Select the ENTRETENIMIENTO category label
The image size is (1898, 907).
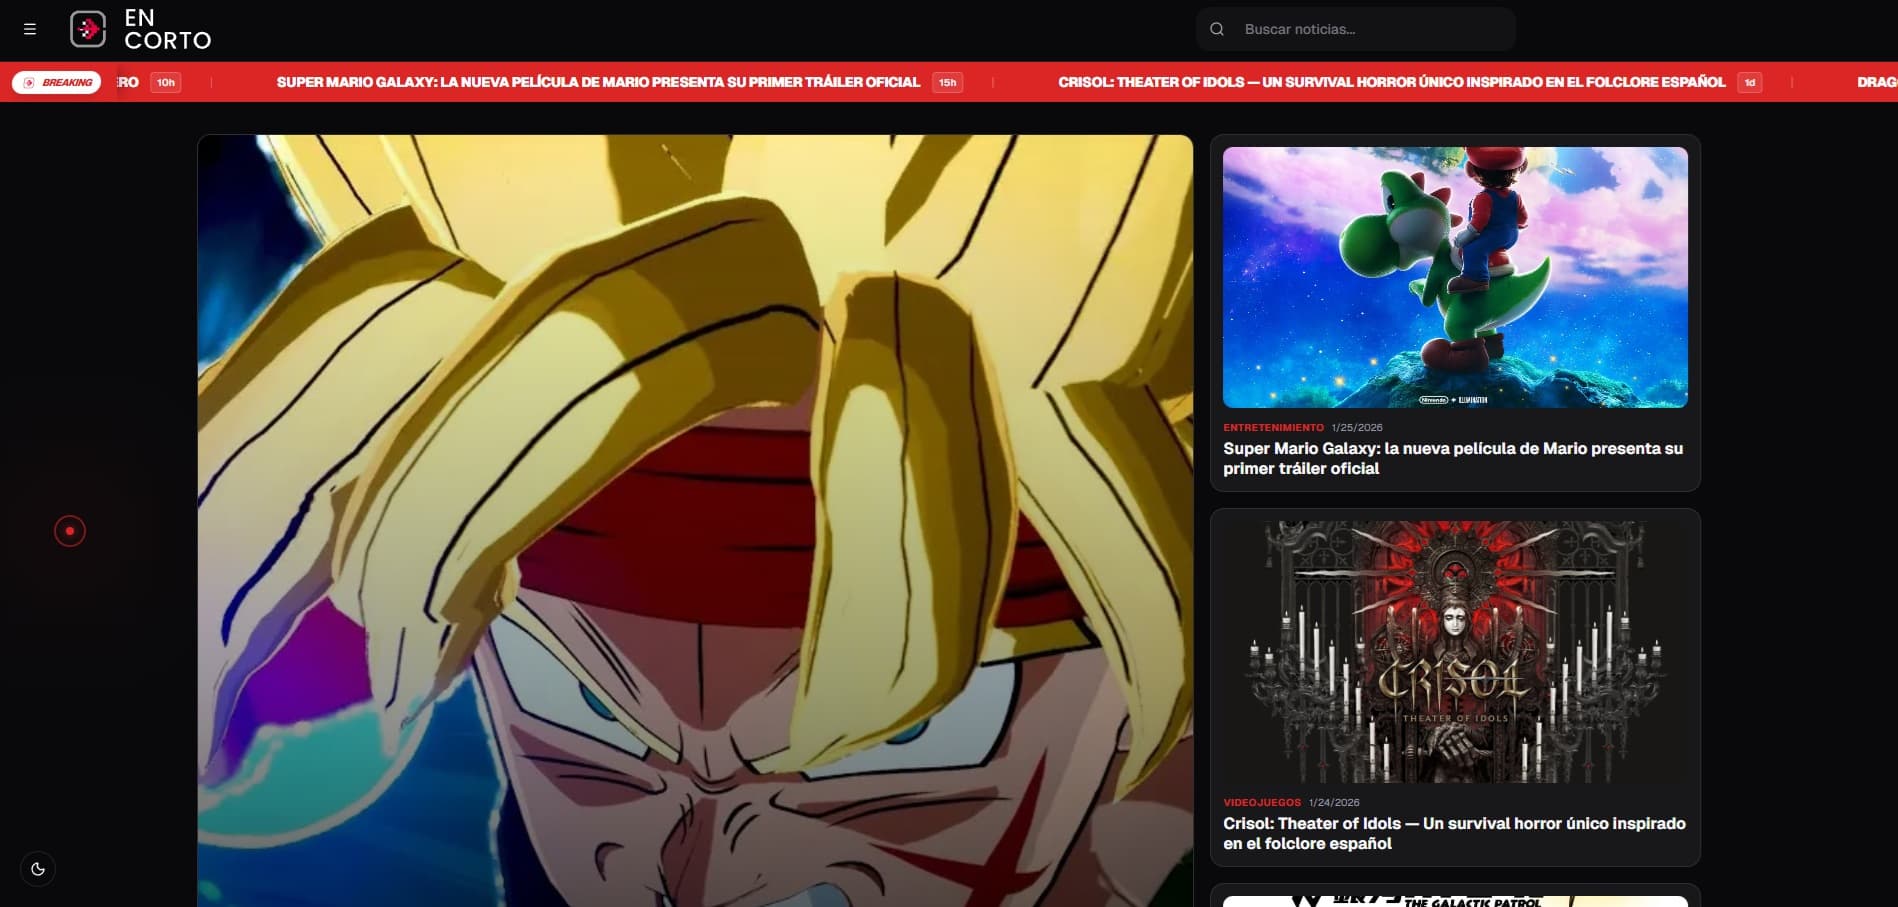[x=1273, y=427]
